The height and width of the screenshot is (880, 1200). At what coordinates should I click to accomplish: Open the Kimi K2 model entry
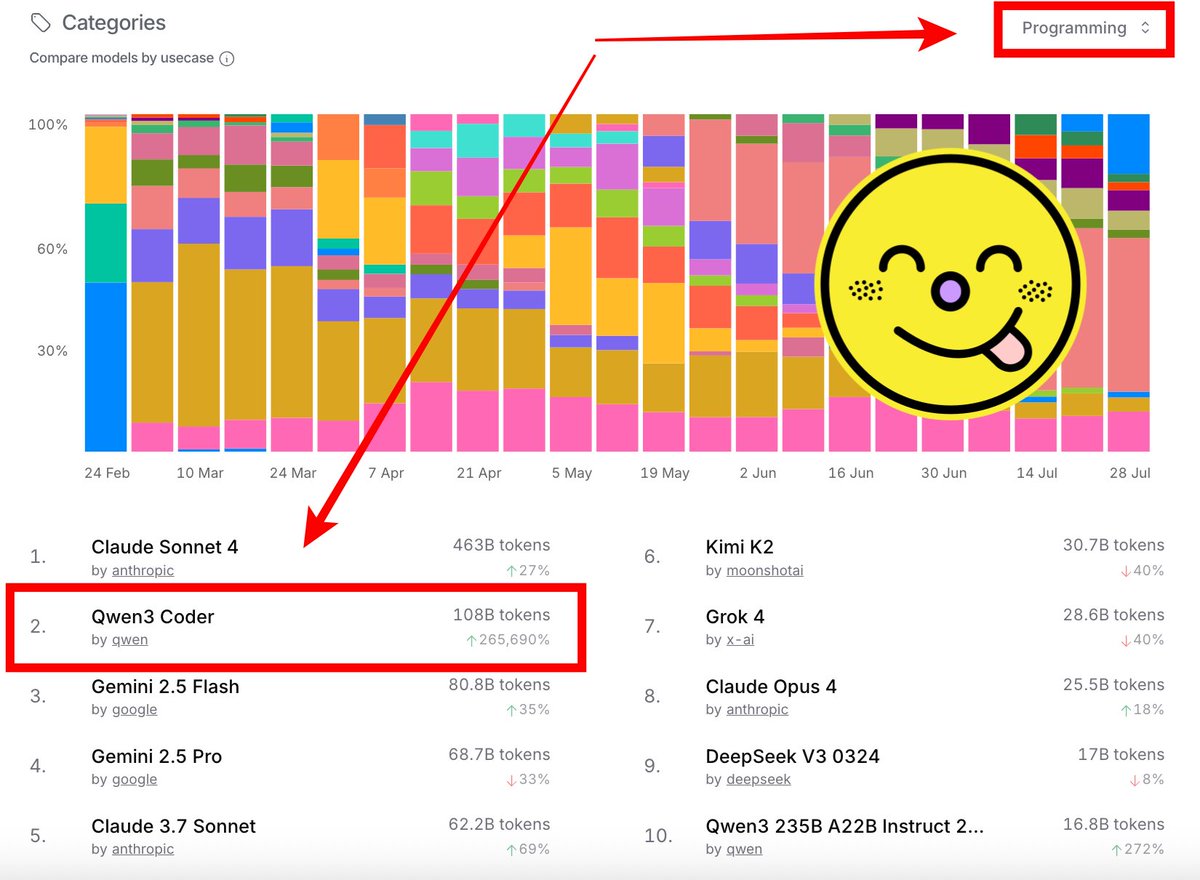coord(740,547)
